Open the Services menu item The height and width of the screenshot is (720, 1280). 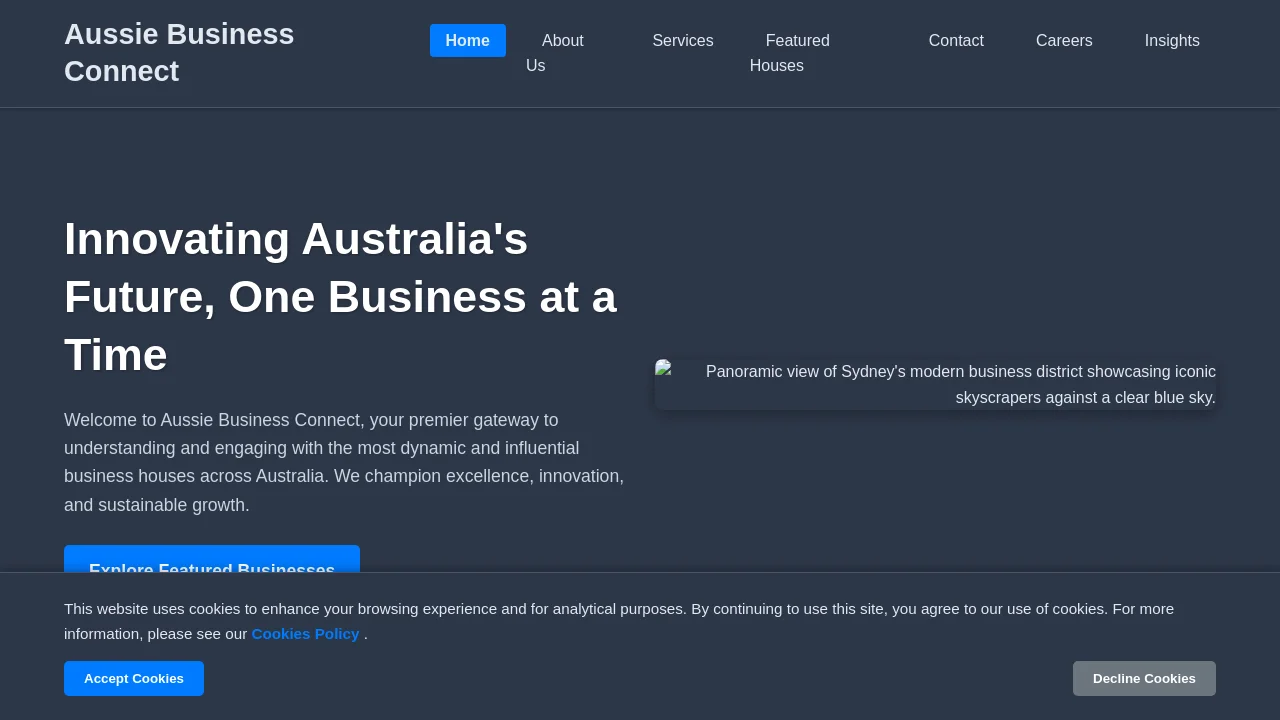[683, 41]
